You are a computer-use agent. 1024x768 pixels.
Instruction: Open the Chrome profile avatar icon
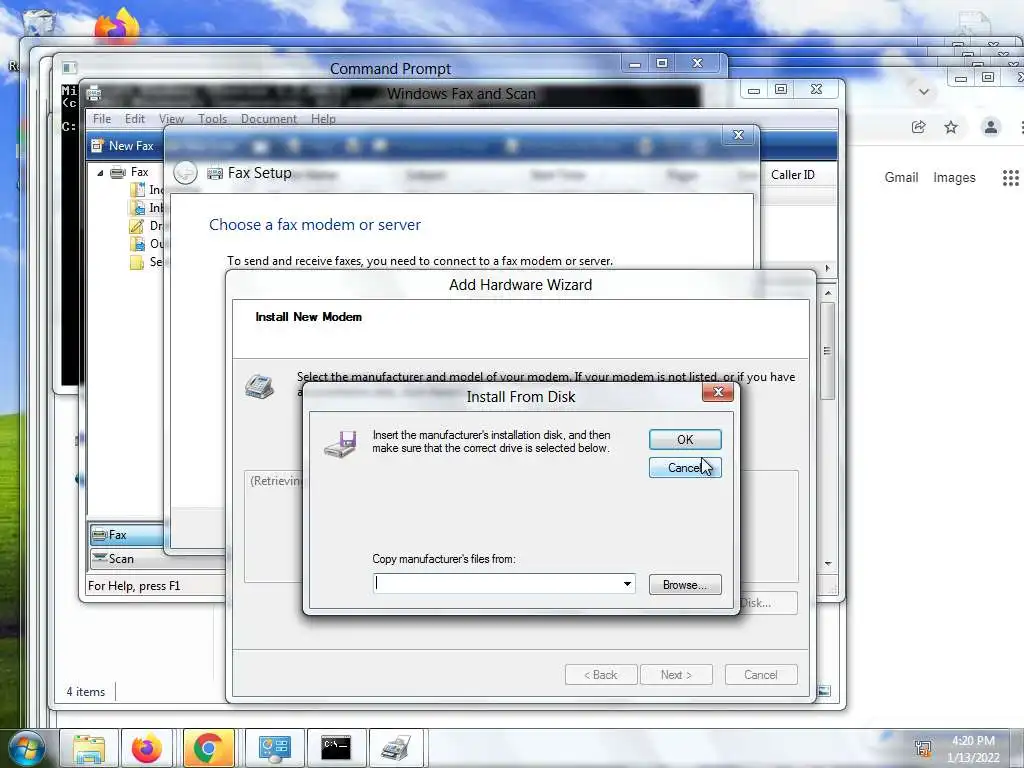click(991, 127)
